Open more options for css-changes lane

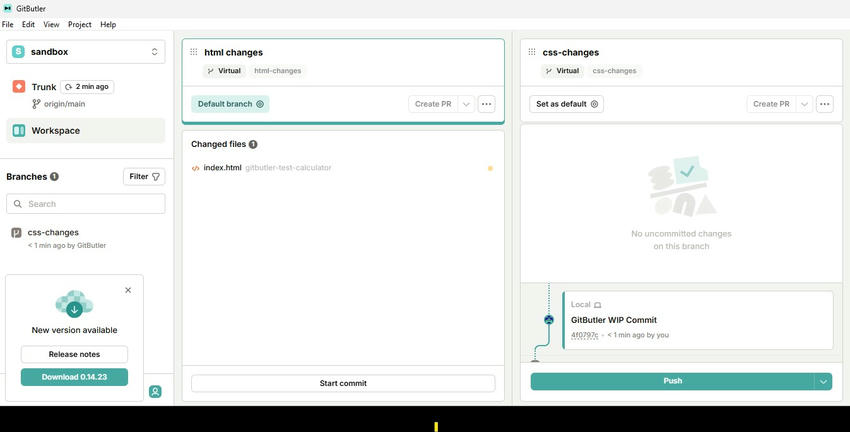pos(825,104)
